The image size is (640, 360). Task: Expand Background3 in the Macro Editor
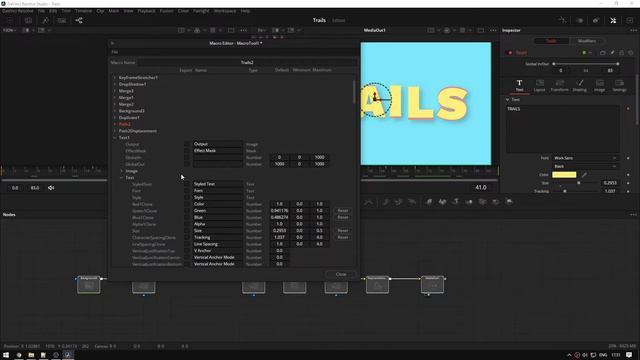(115, 111)
